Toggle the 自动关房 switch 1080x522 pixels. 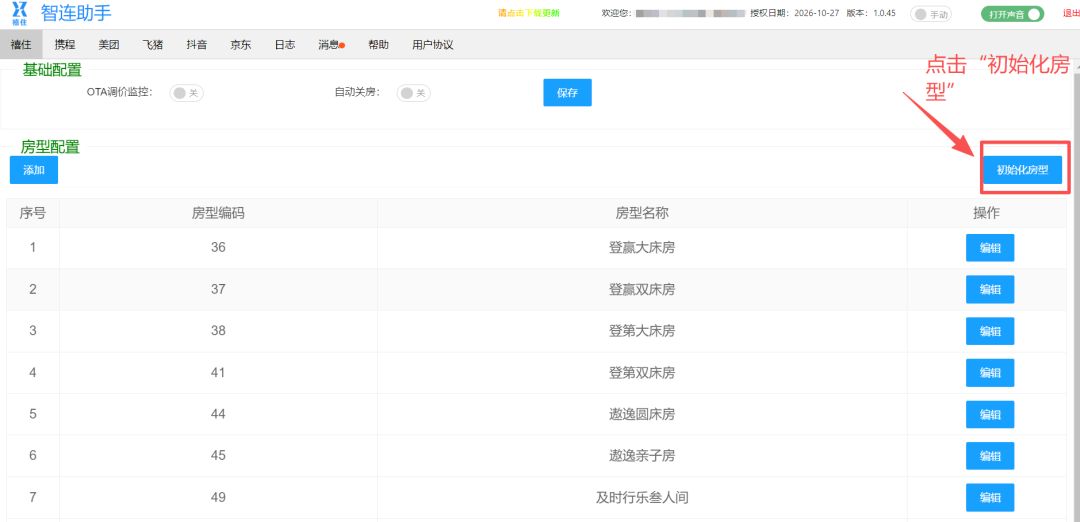[x=414, y=93]
